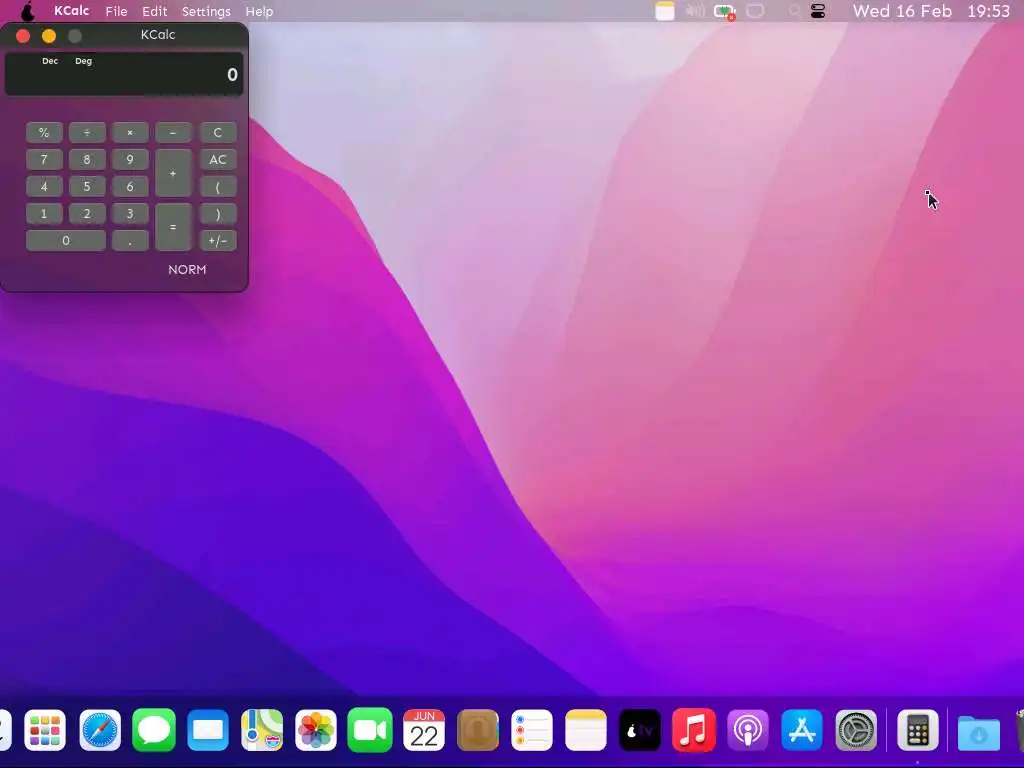Click the NORM status label
This screenshot has height=768, width=1024.
187,270
